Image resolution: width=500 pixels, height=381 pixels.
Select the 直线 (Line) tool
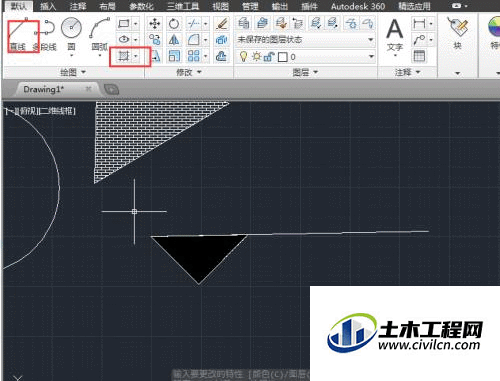point(18,35)
